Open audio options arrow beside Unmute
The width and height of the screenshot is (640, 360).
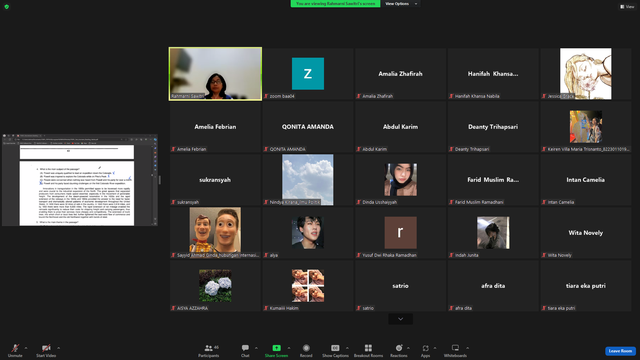(x=26, y=348)
